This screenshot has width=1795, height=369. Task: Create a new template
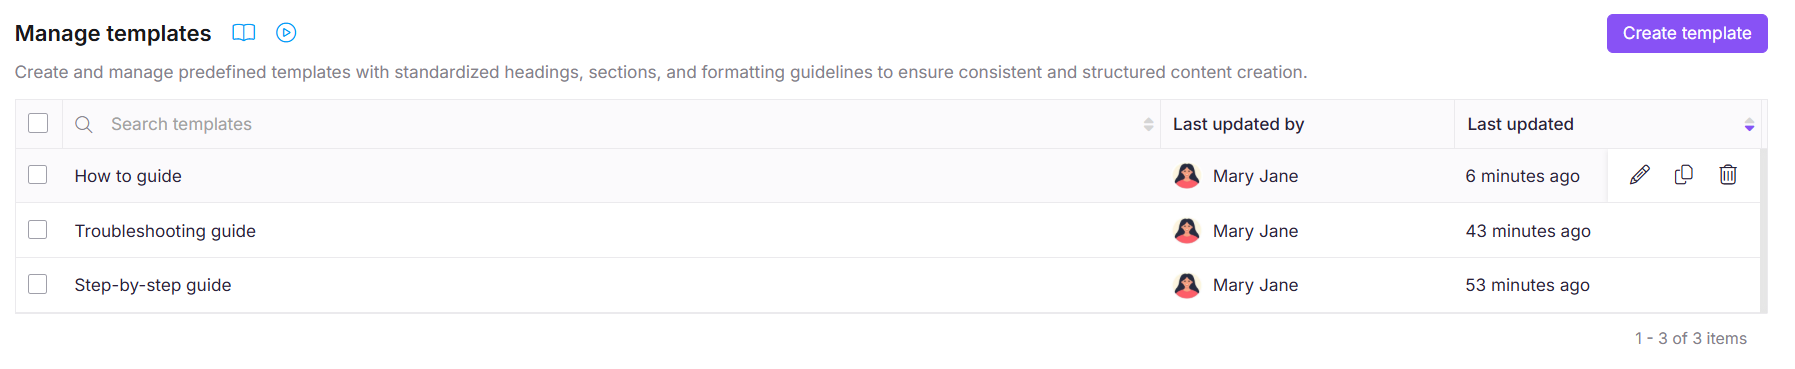[x=1687, y=33]
